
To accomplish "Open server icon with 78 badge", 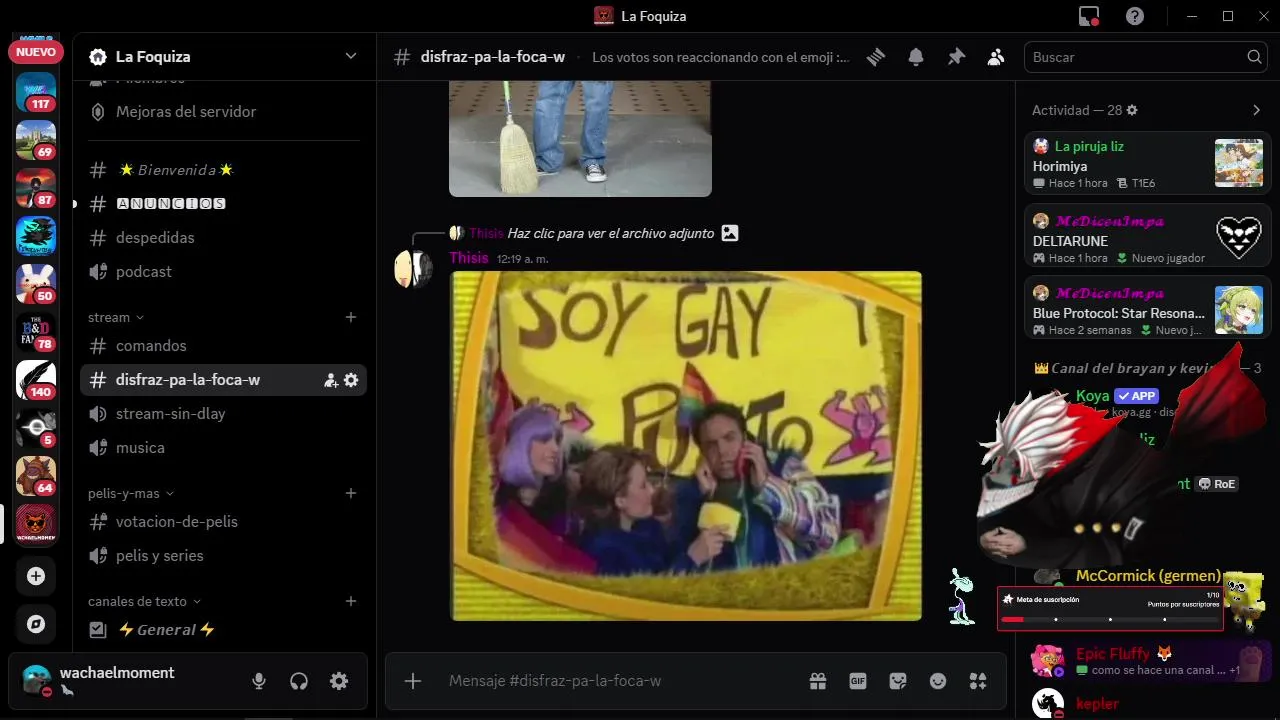I will click(x=36, y=332).
